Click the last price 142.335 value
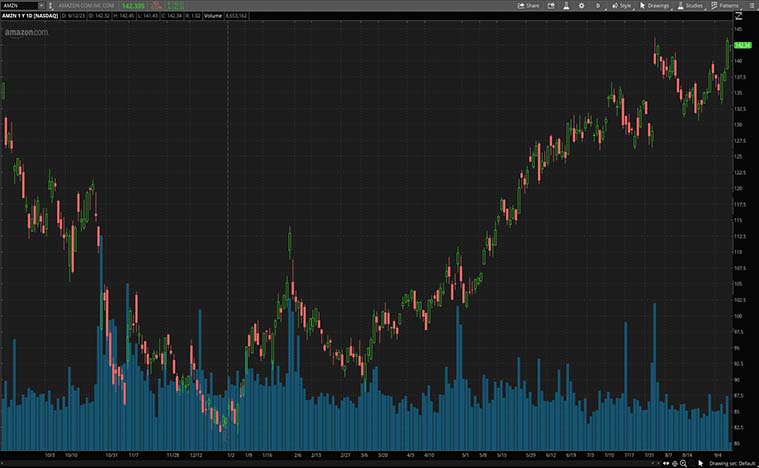Viewport: 759px width, 468px height. 133,6
